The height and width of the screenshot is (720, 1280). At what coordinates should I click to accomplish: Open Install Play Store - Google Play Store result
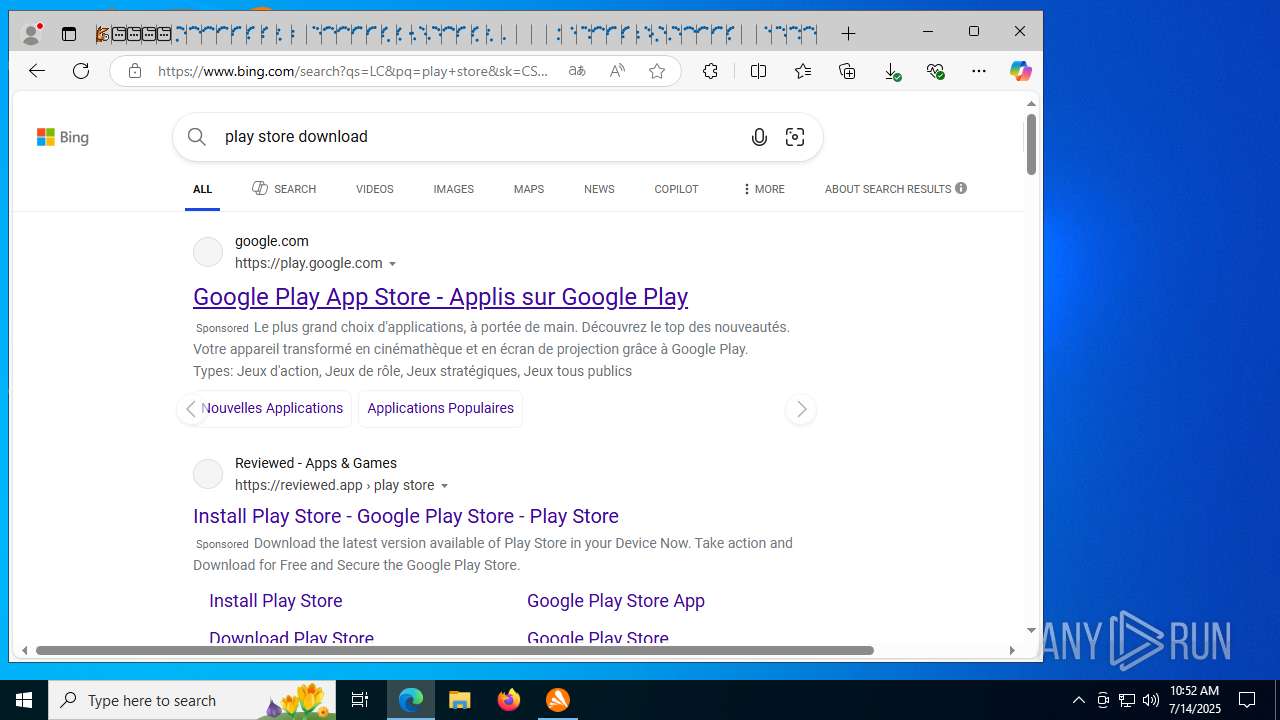click(406, 516)
